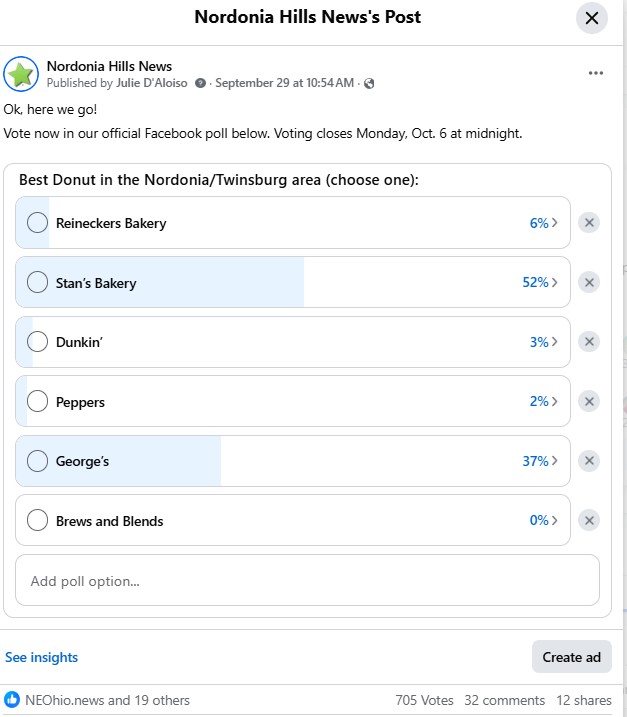View the 12 shares

(x=584, y=700)
